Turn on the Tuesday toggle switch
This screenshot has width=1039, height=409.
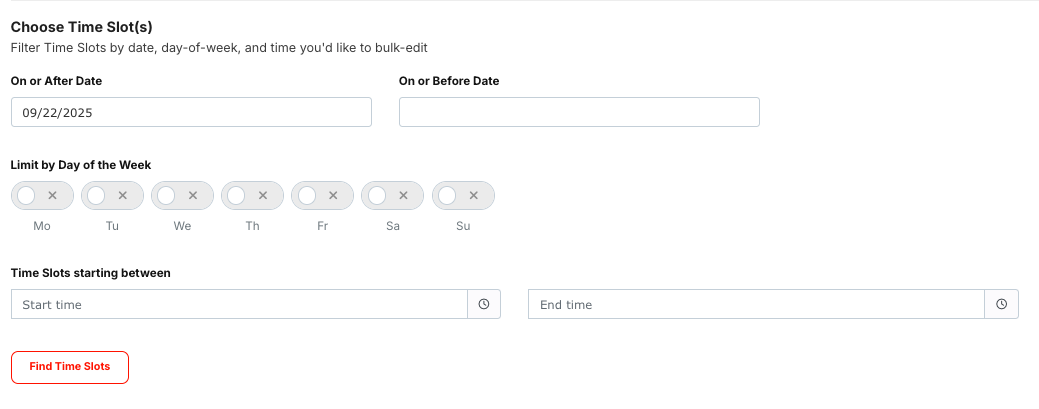113,196
